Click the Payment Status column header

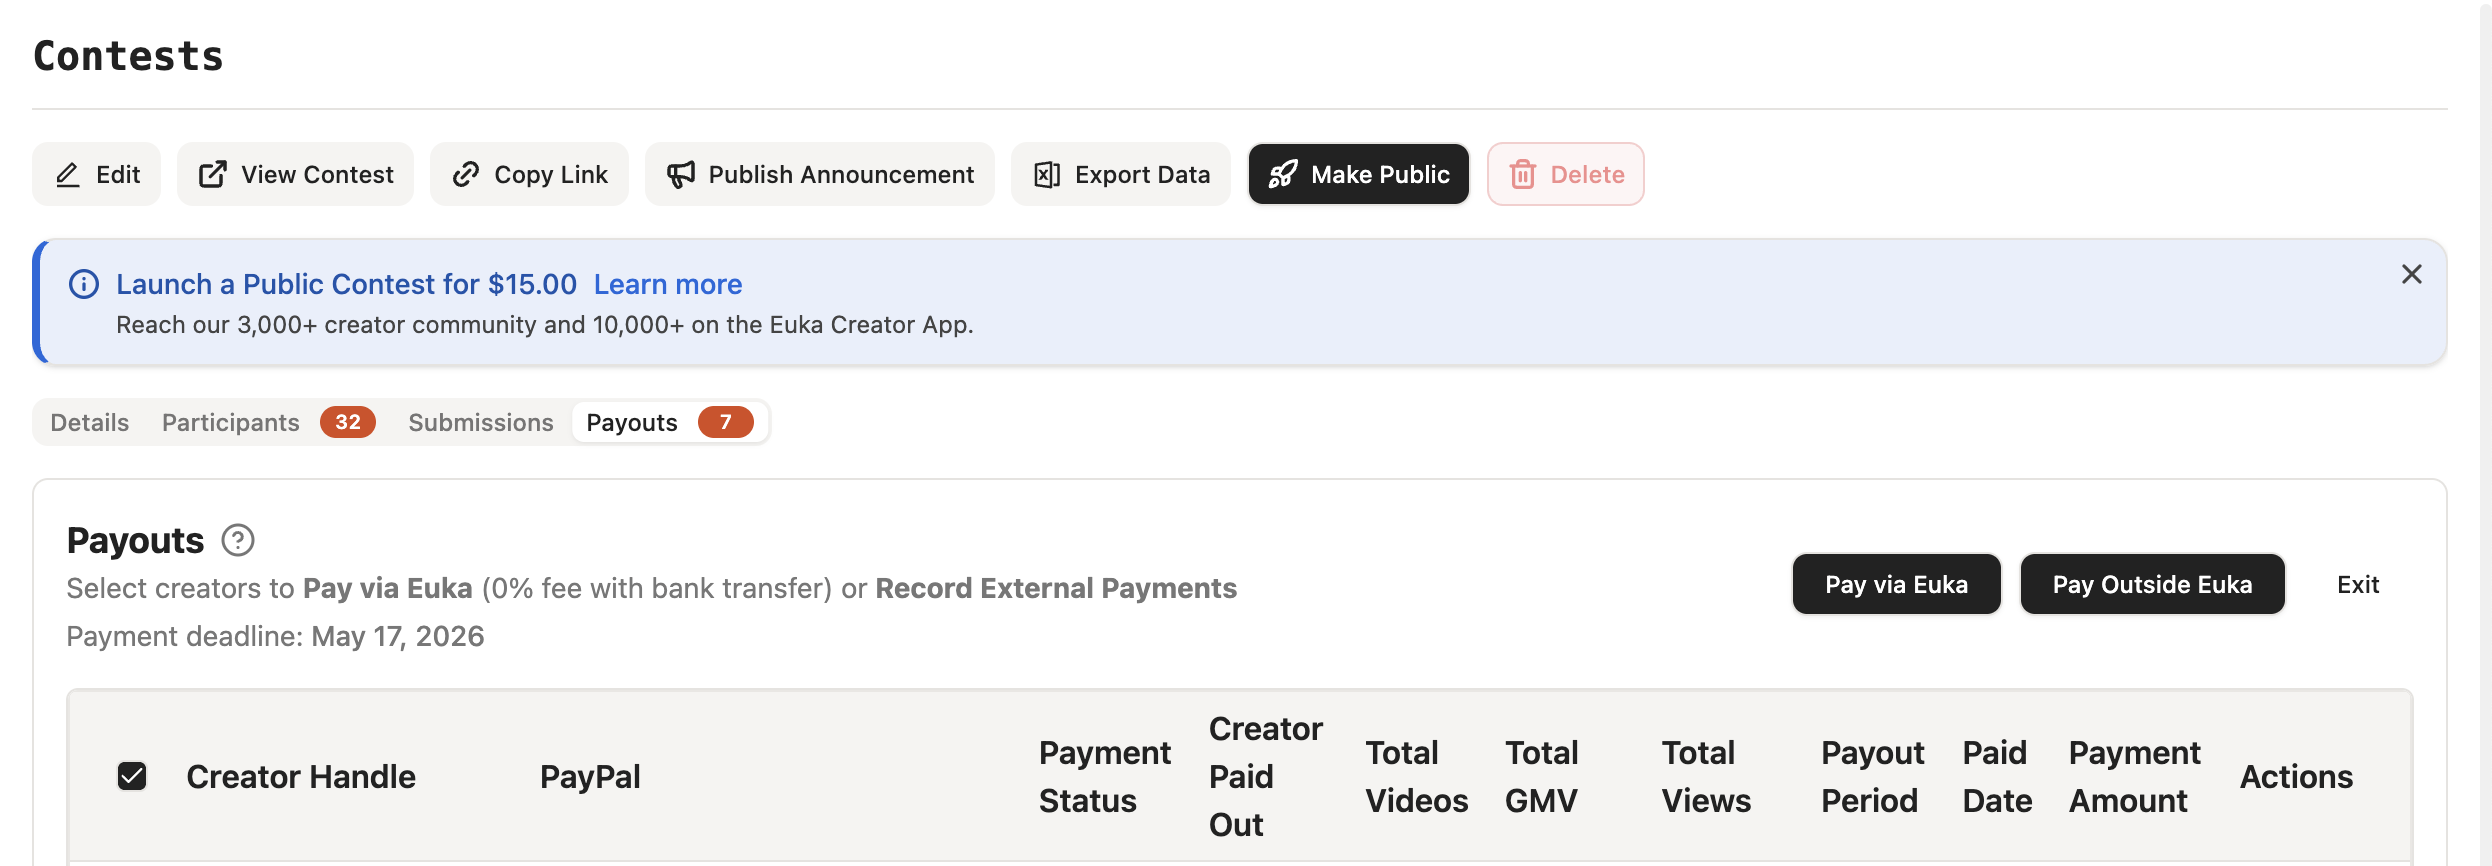[1104, 777]
